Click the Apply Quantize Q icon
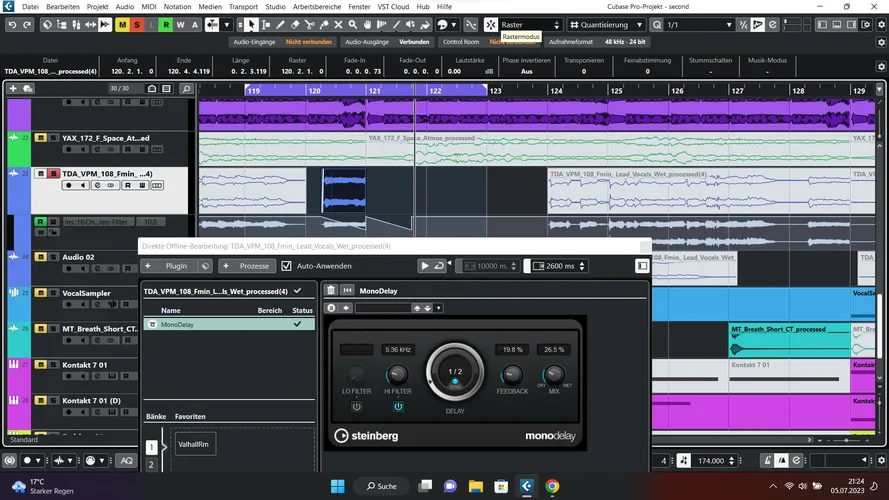The height and width of the screenshot is (500, 889). tap(657, 25)
